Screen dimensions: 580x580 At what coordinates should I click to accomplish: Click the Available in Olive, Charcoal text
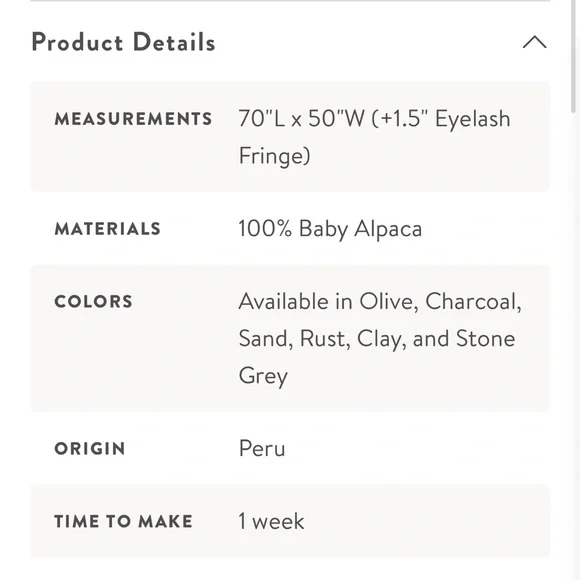point(380,302)
